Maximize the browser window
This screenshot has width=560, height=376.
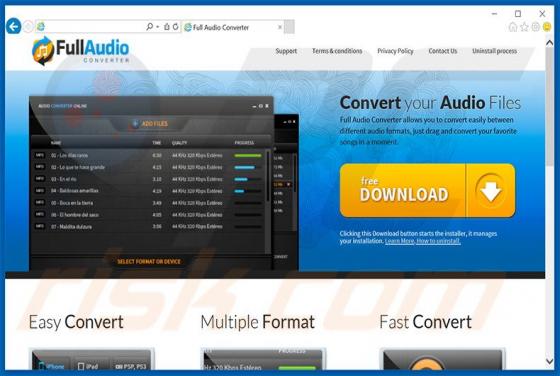pyautogui.click(x=518, y=14)
